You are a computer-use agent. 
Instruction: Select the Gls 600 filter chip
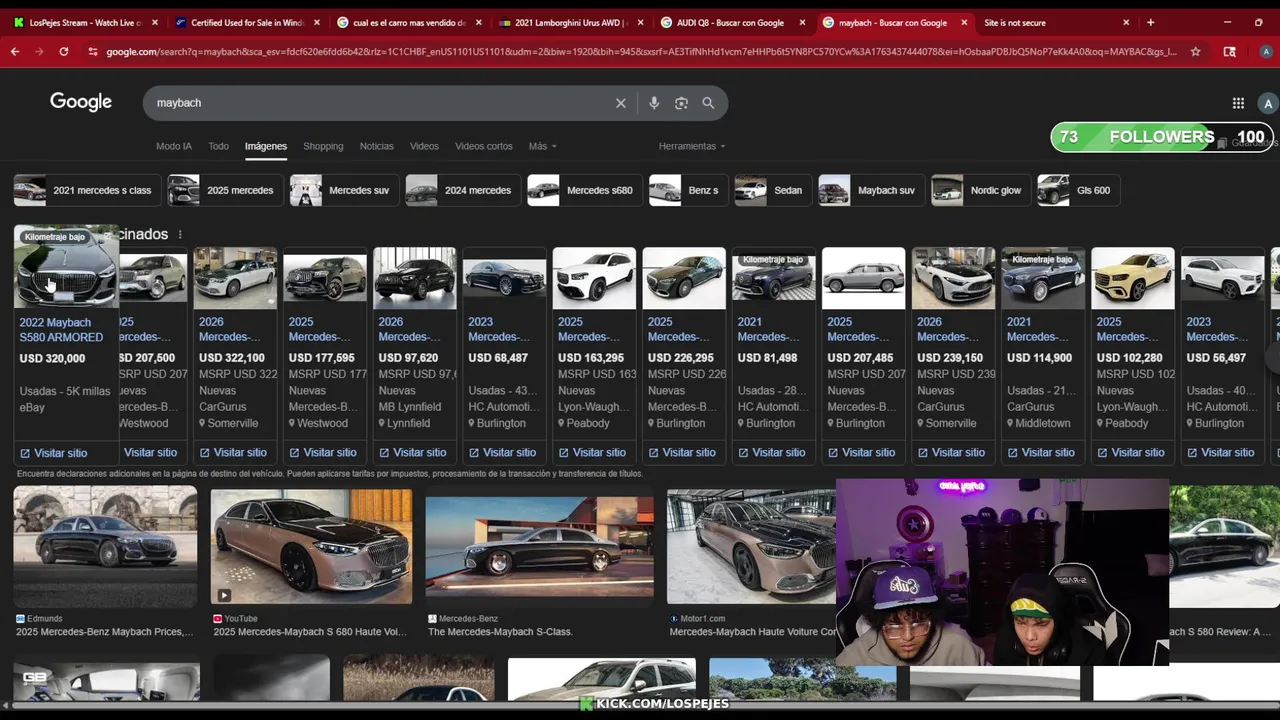point(1077,190)
